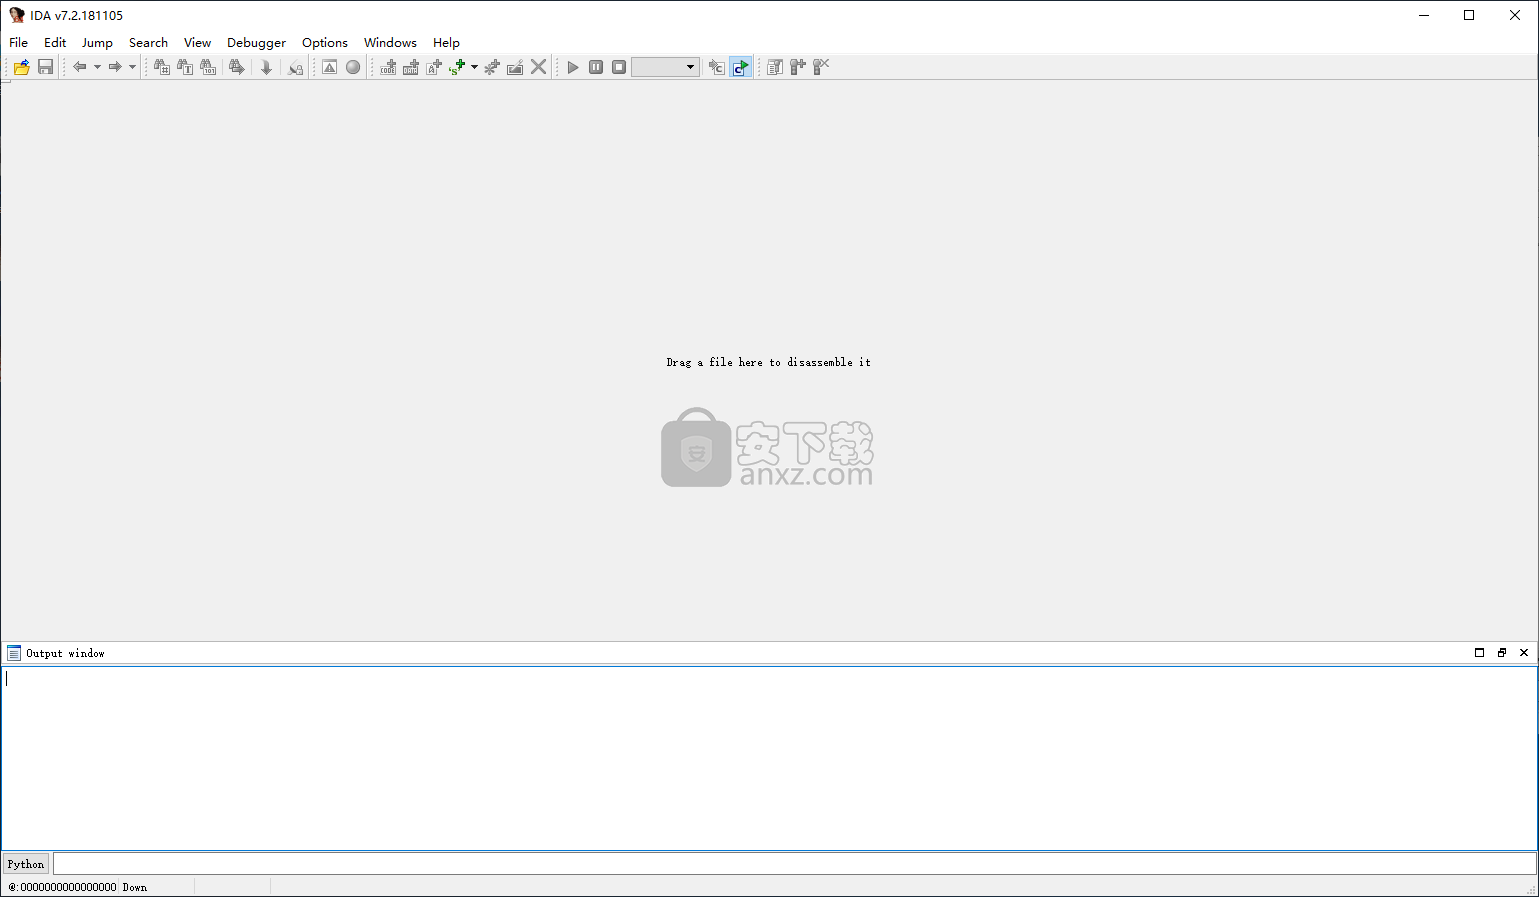This screenshot has height=897, width=1539.
Task: Click 'Drag a file here to disassemble it' text
Action: pos(768,362)
